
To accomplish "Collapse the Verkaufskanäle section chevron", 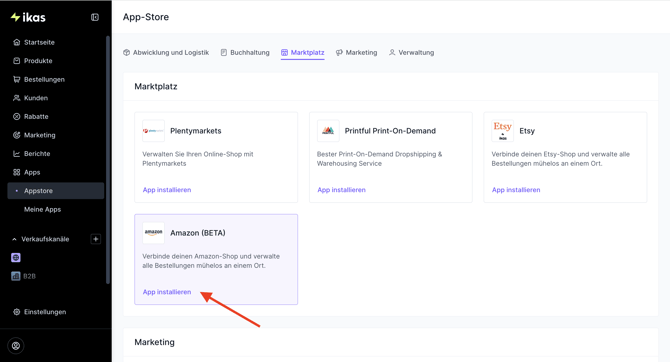I will click(x=15, y=239).
